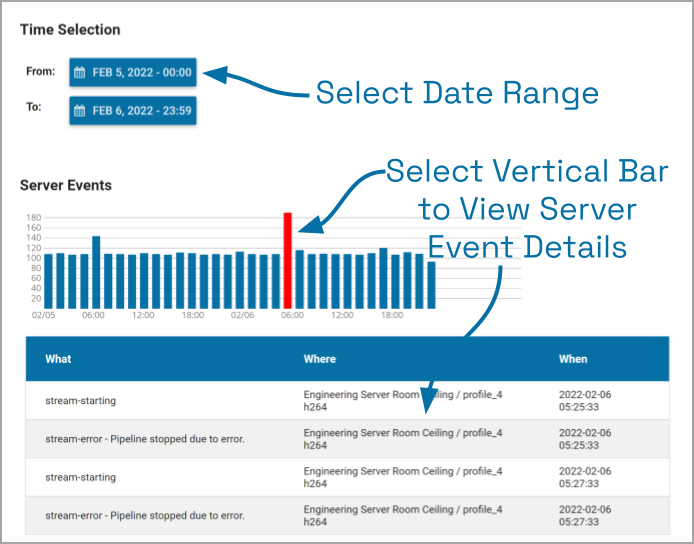Select the first bar at the 02/05 label
This screenshot has height=544, width=694.
[x=48, y=281]
